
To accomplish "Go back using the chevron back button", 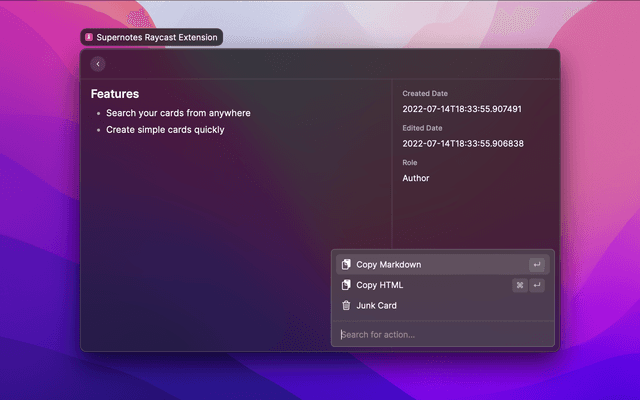I will (x=98, y=64).
